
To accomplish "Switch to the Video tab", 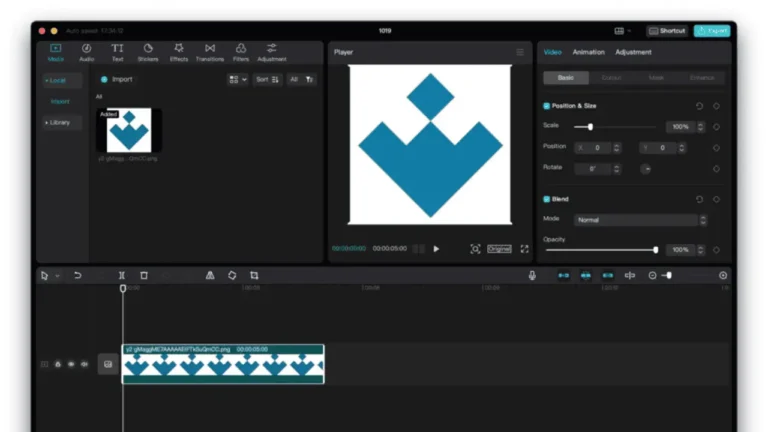I will point(552,52).
